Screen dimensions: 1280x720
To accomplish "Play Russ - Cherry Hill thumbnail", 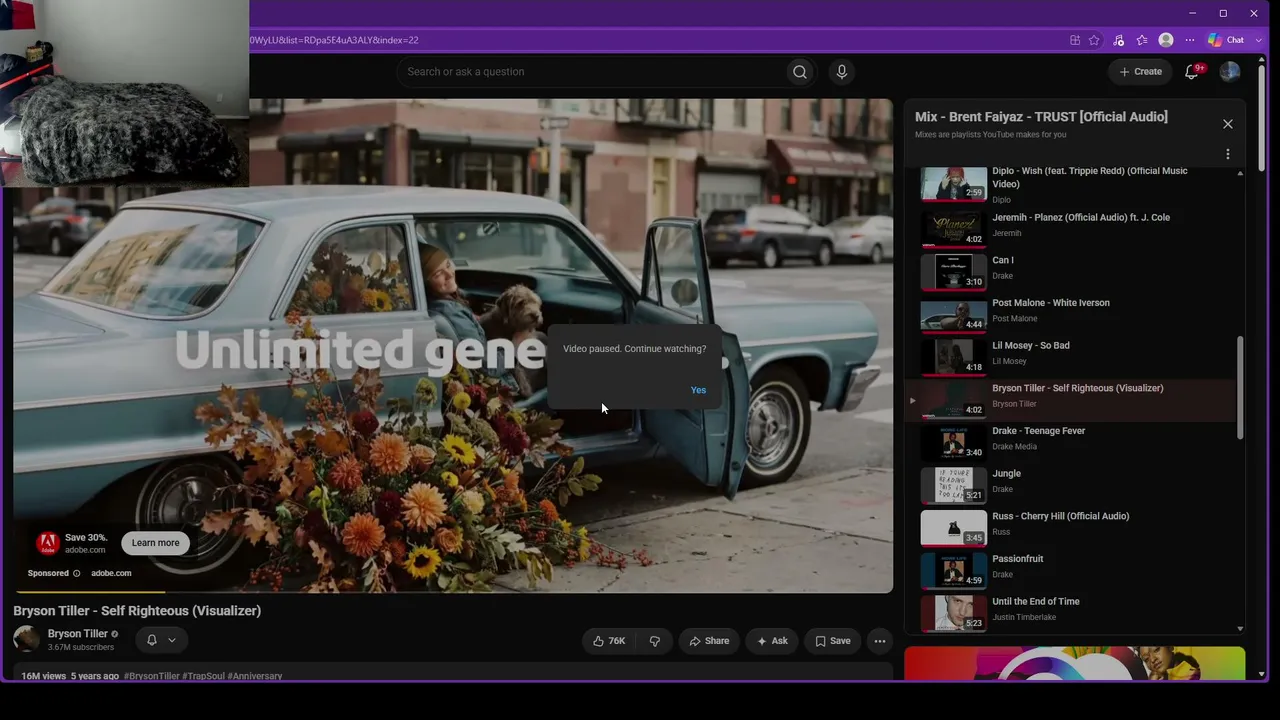I will pyautogui.click(x=953, y=528).
